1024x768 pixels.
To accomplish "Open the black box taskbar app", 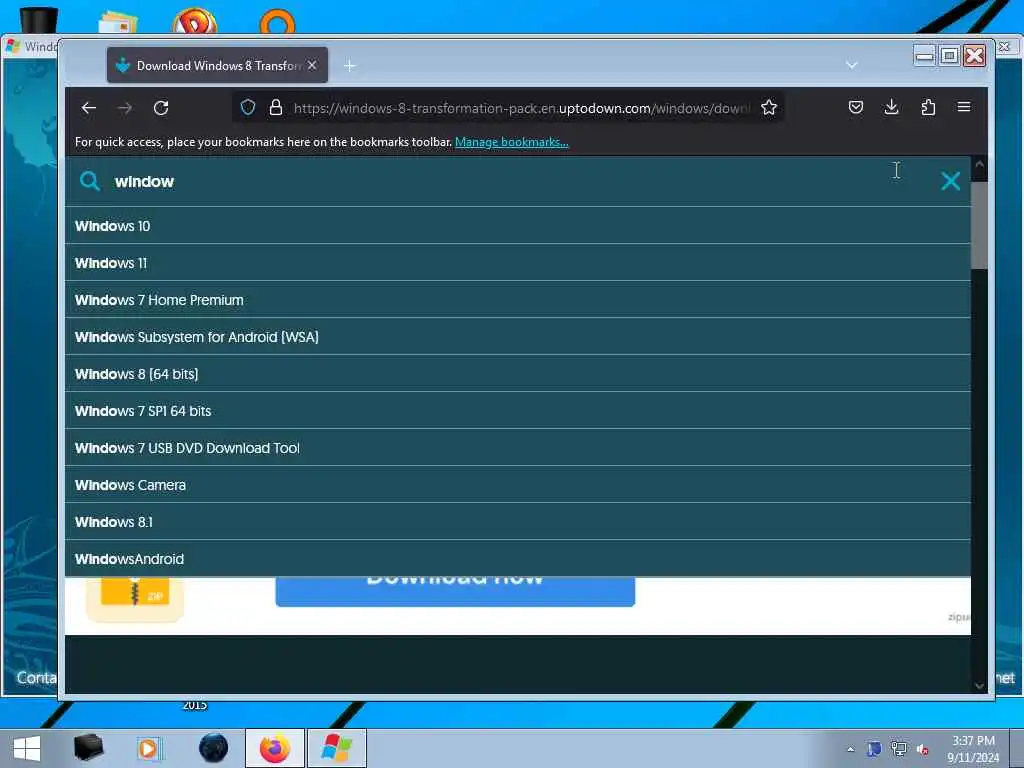I will tap(88, 748).
